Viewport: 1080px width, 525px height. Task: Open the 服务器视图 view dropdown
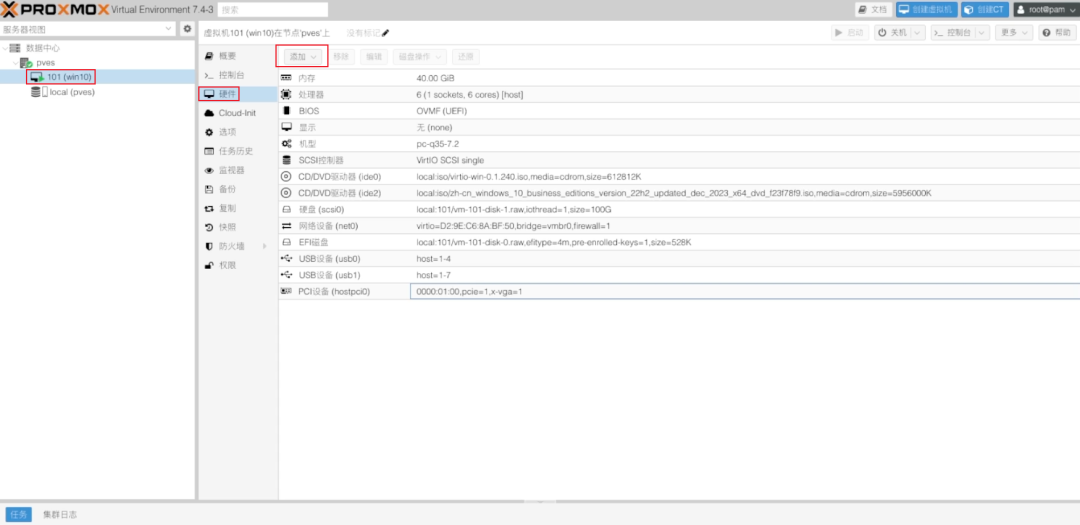click(x=88, y=29)
